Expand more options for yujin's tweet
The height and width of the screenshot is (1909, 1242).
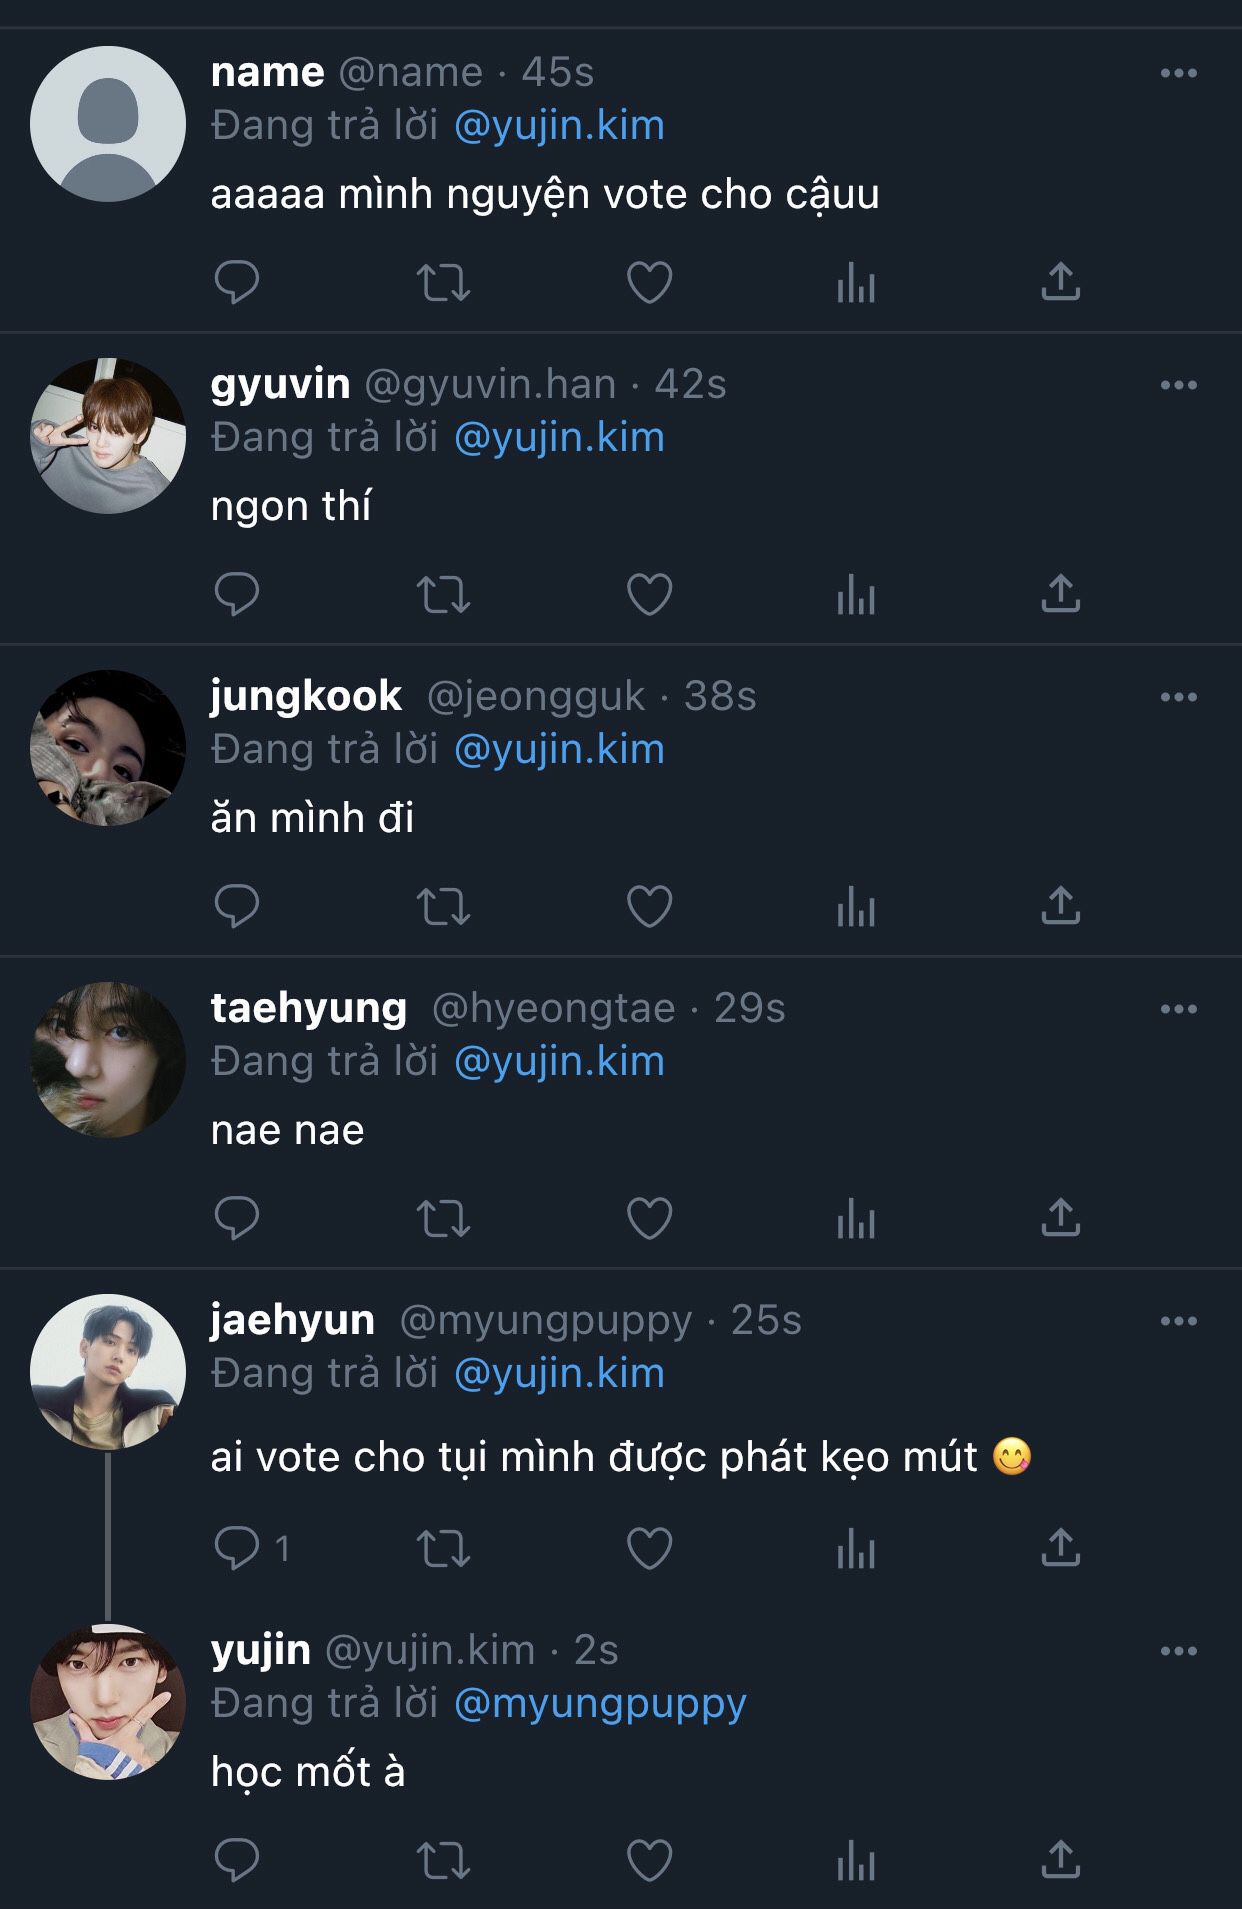pos(1178,1651)
